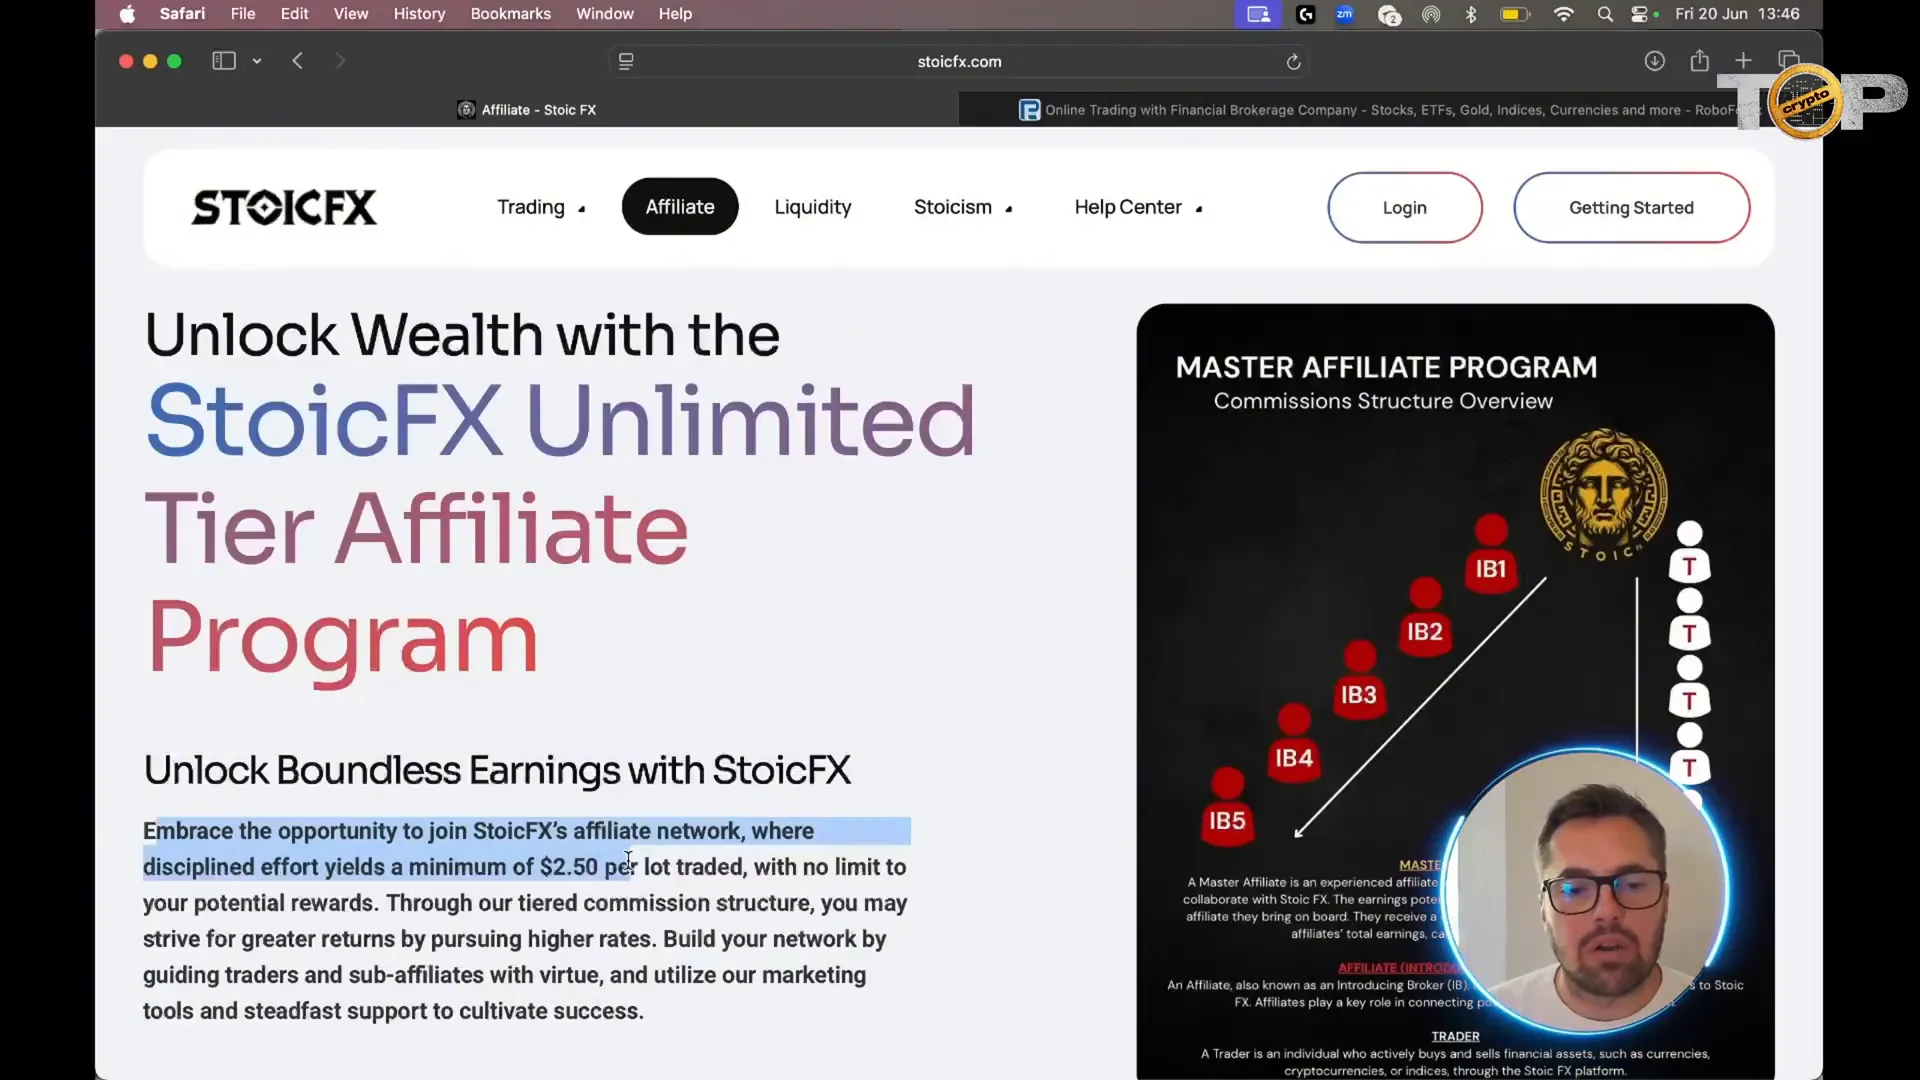Open AirDrop status icon in menu bar
Screen dimensions: 1920x1080
pyautogui.click(x=1431, y=14)
